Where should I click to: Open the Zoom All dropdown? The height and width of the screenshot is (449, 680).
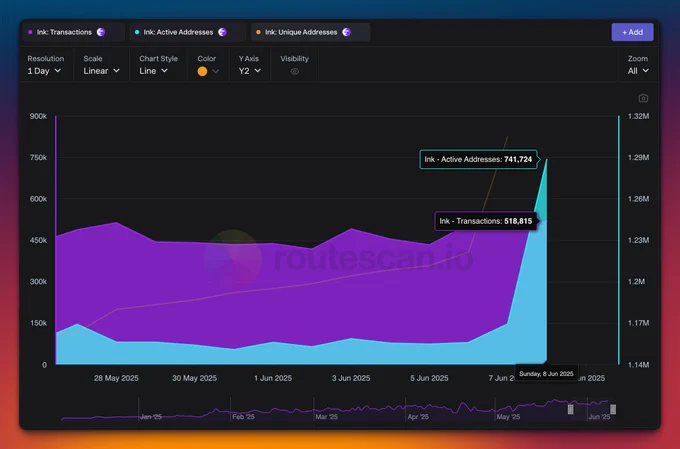(x=638, y=71)
